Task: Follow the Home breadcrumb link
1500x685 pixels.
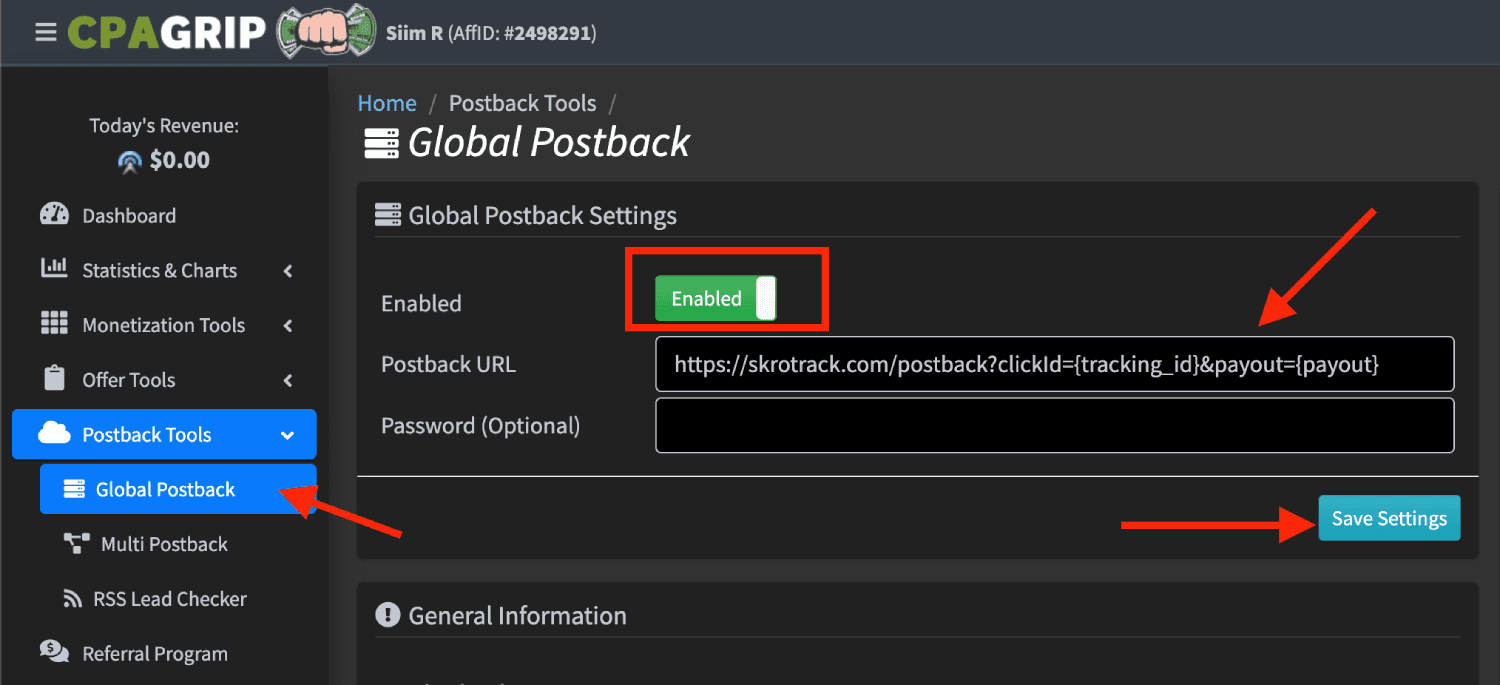Action: (x=387, y=103)
